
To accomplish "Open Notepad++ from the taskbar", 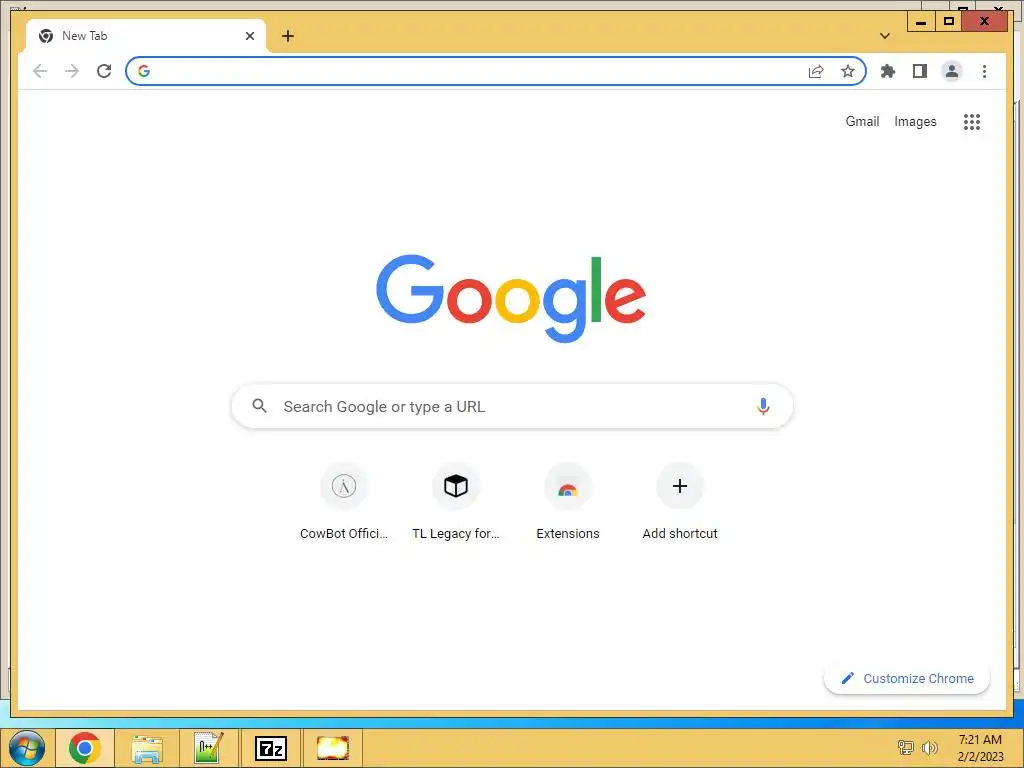I will [x=209, y=748].
